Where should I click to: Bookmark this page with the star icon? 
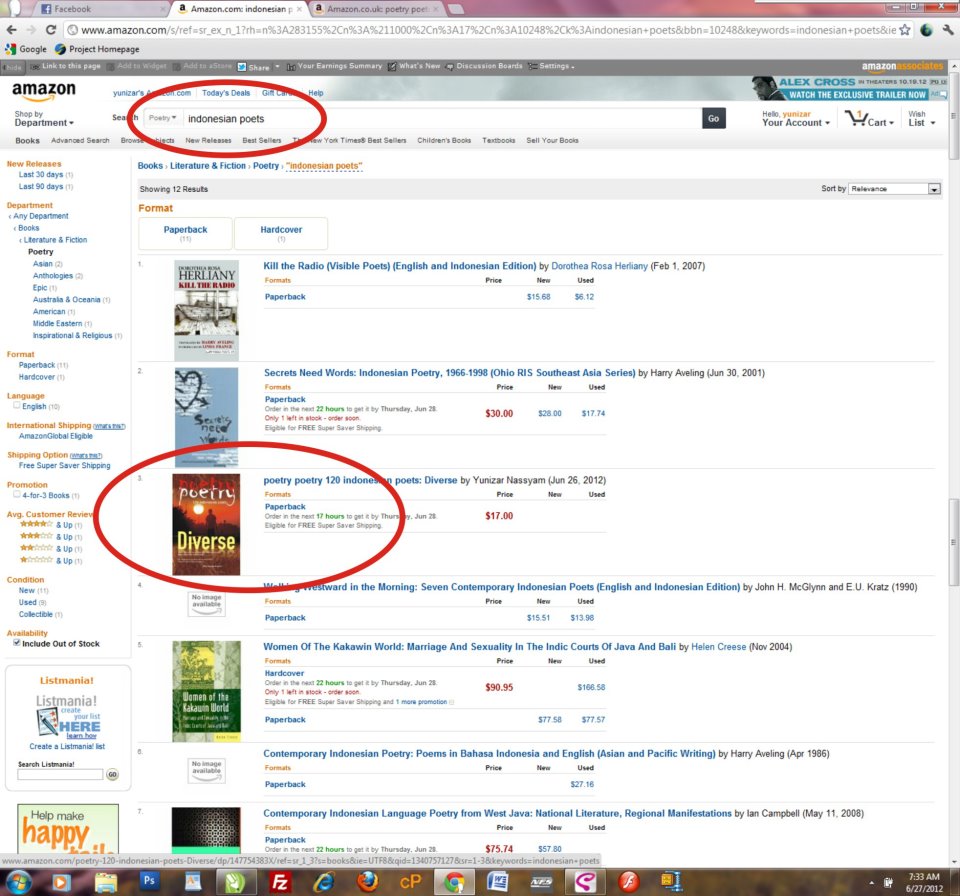[x=904, y=29]
